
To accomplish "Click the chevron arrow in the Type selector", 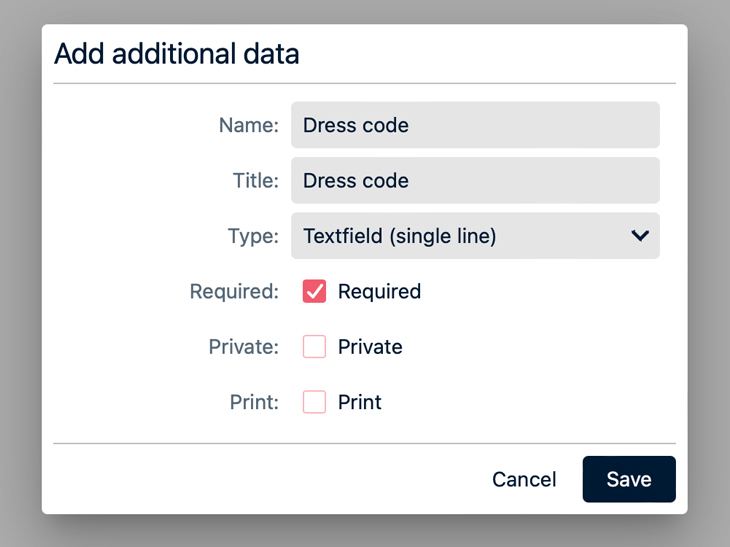I will click(640, 236).
